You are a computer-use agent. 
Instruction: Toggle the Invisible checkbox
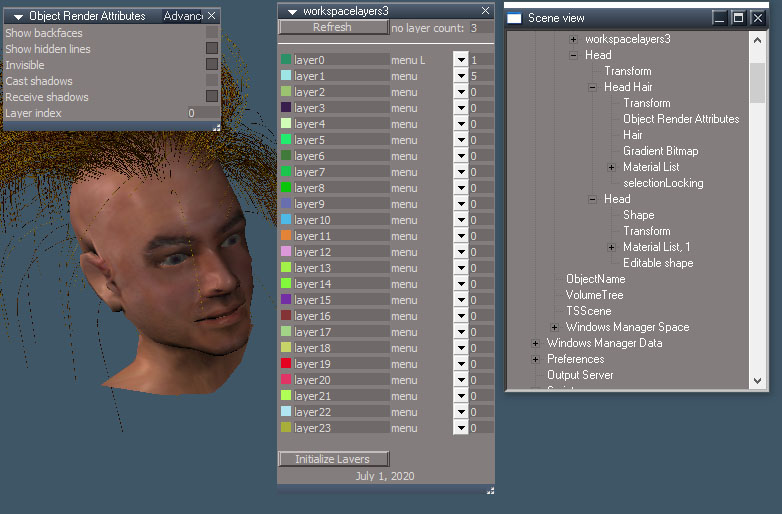(x=212, y=64)
